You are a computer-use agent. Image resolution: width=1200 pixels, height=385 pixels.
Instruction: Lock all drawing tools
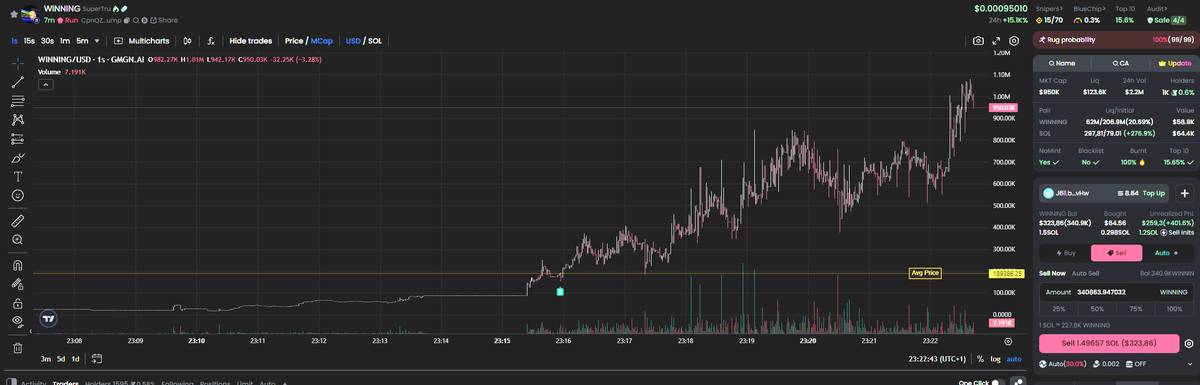tap(17, 303)
